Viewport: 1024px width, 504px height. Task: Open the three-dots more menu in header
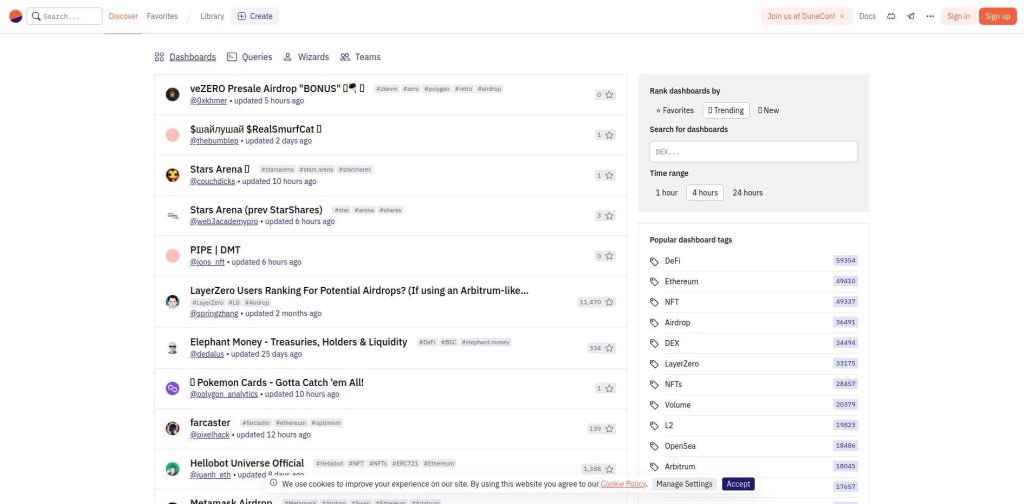point(930,16)
